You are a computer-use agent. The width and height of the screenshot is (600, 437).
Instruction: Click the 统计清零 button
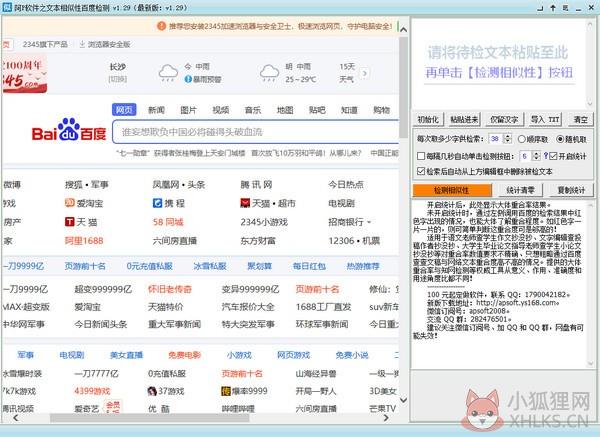[520, 190]
